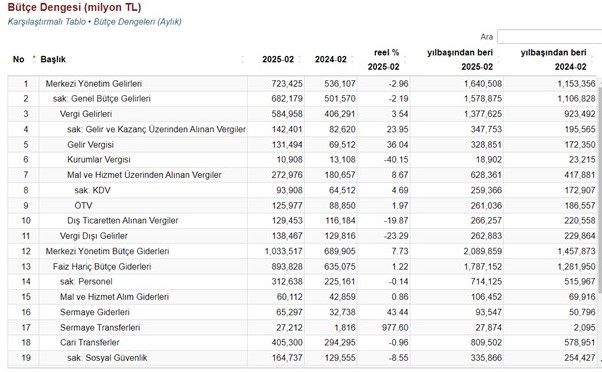Sort table by the No column
Screen dimensions: 602x372
[x=22, y=60]
